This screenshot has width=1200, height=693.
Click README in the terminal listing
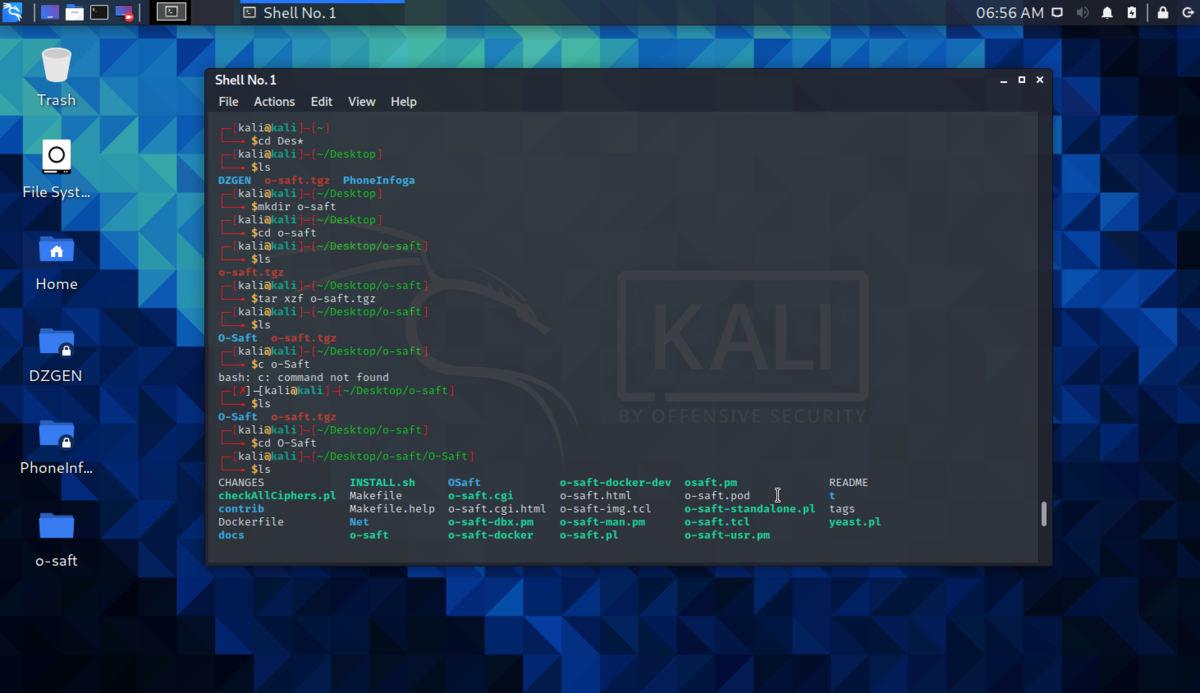[849, 483]
